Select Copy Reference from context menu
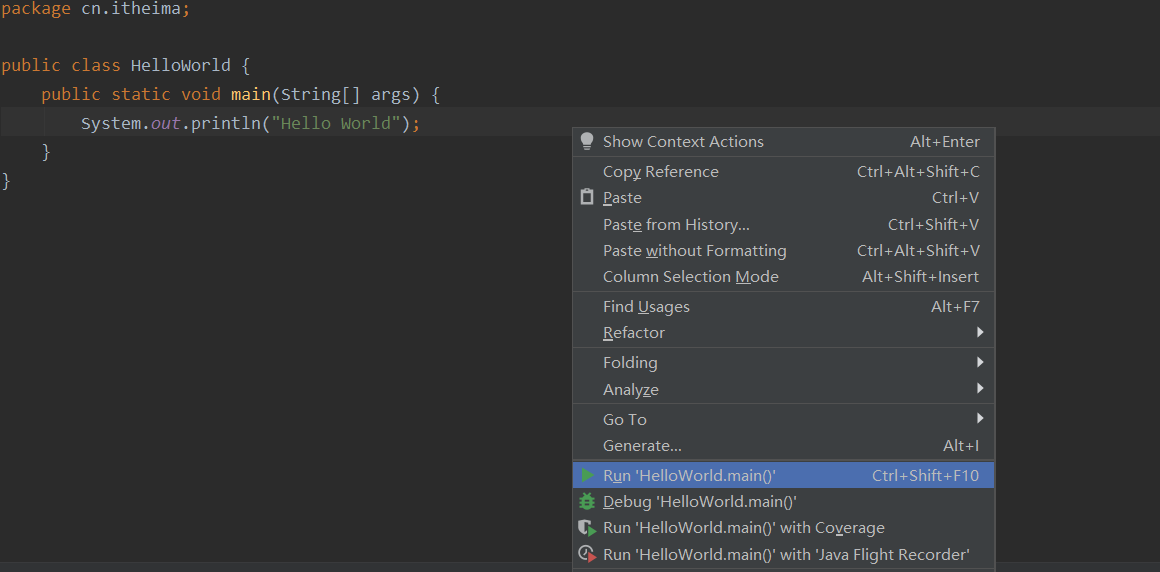 [x=660, y=172]
